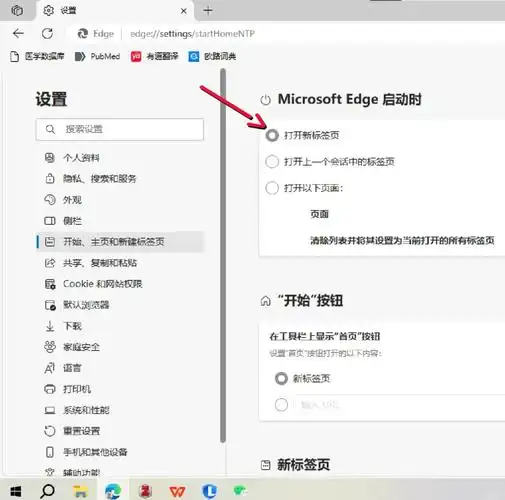Image resolution: width=505 pixels, height=500 pixels.
Task: Click the 搜索设置 search field
Action: tap(120, 129)
